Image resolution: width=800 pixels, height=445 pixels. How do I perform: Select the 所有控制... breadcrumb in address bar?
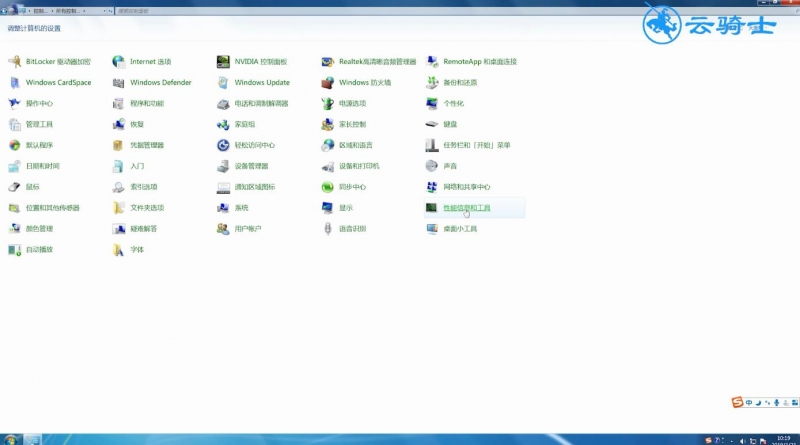pyautogui.click(x=68, y=11)
